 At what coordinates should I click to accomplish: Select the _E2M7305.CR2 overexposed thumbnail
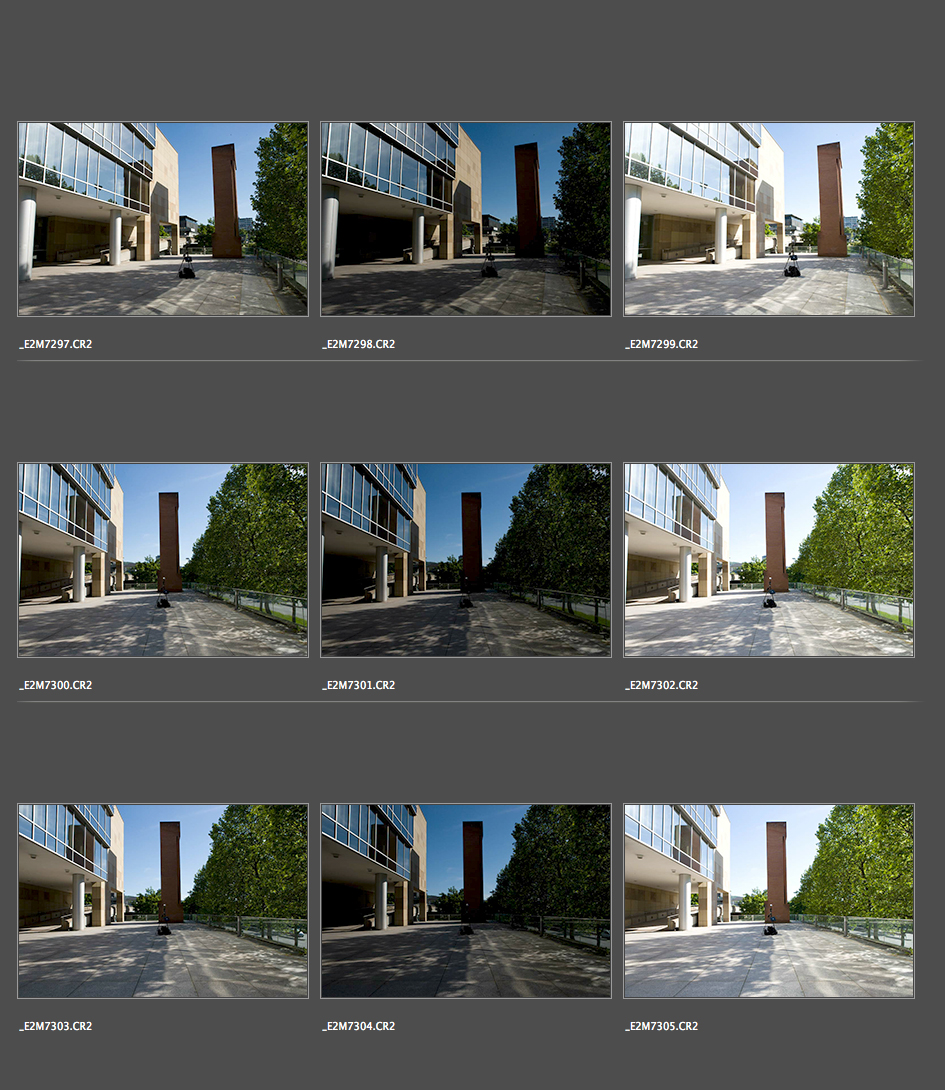tap(769, 901)
